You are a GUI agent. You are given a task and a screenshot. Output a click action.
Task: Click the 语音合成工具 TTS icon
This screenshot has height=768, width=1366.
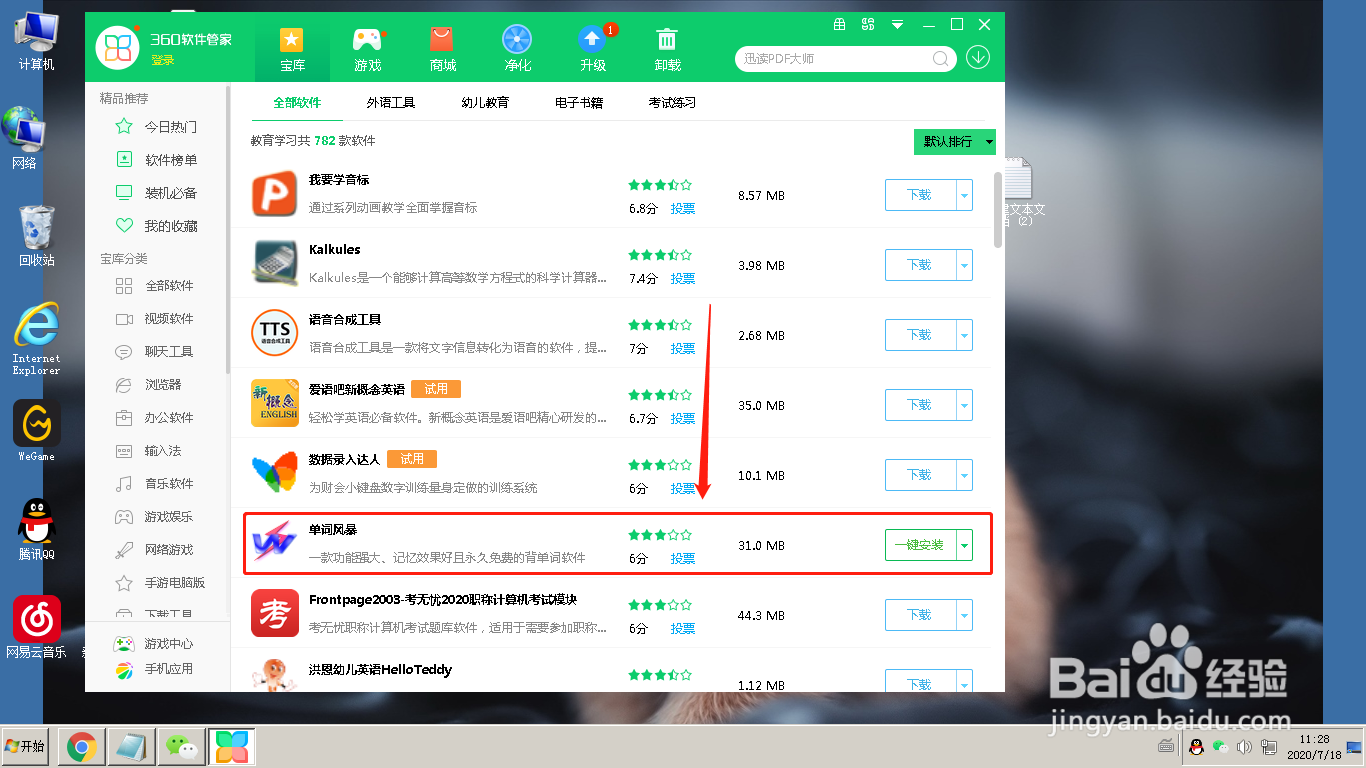click(x=275, y=334)
